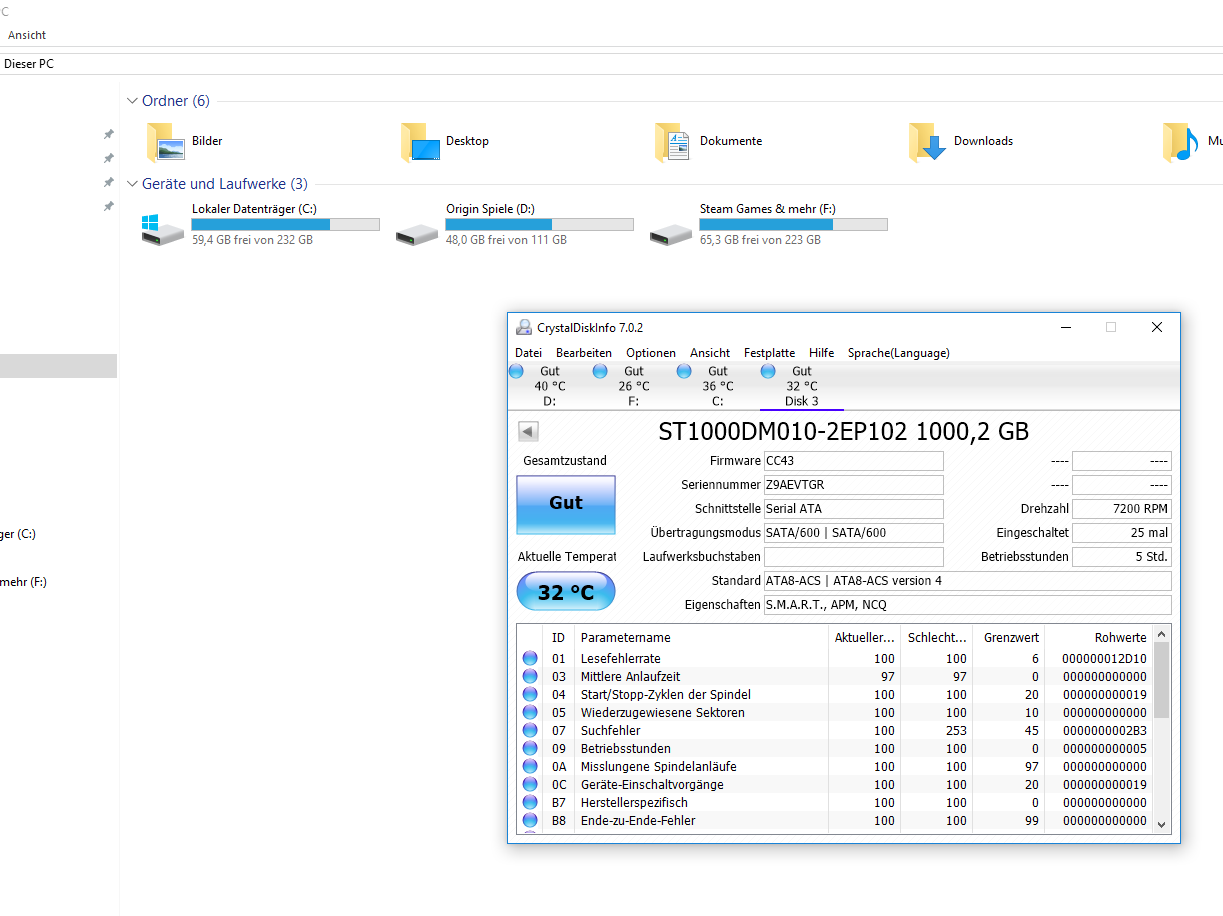
Task: Open the Downloads folder icon
Action: pyautogui.click(x=928, y=142)
